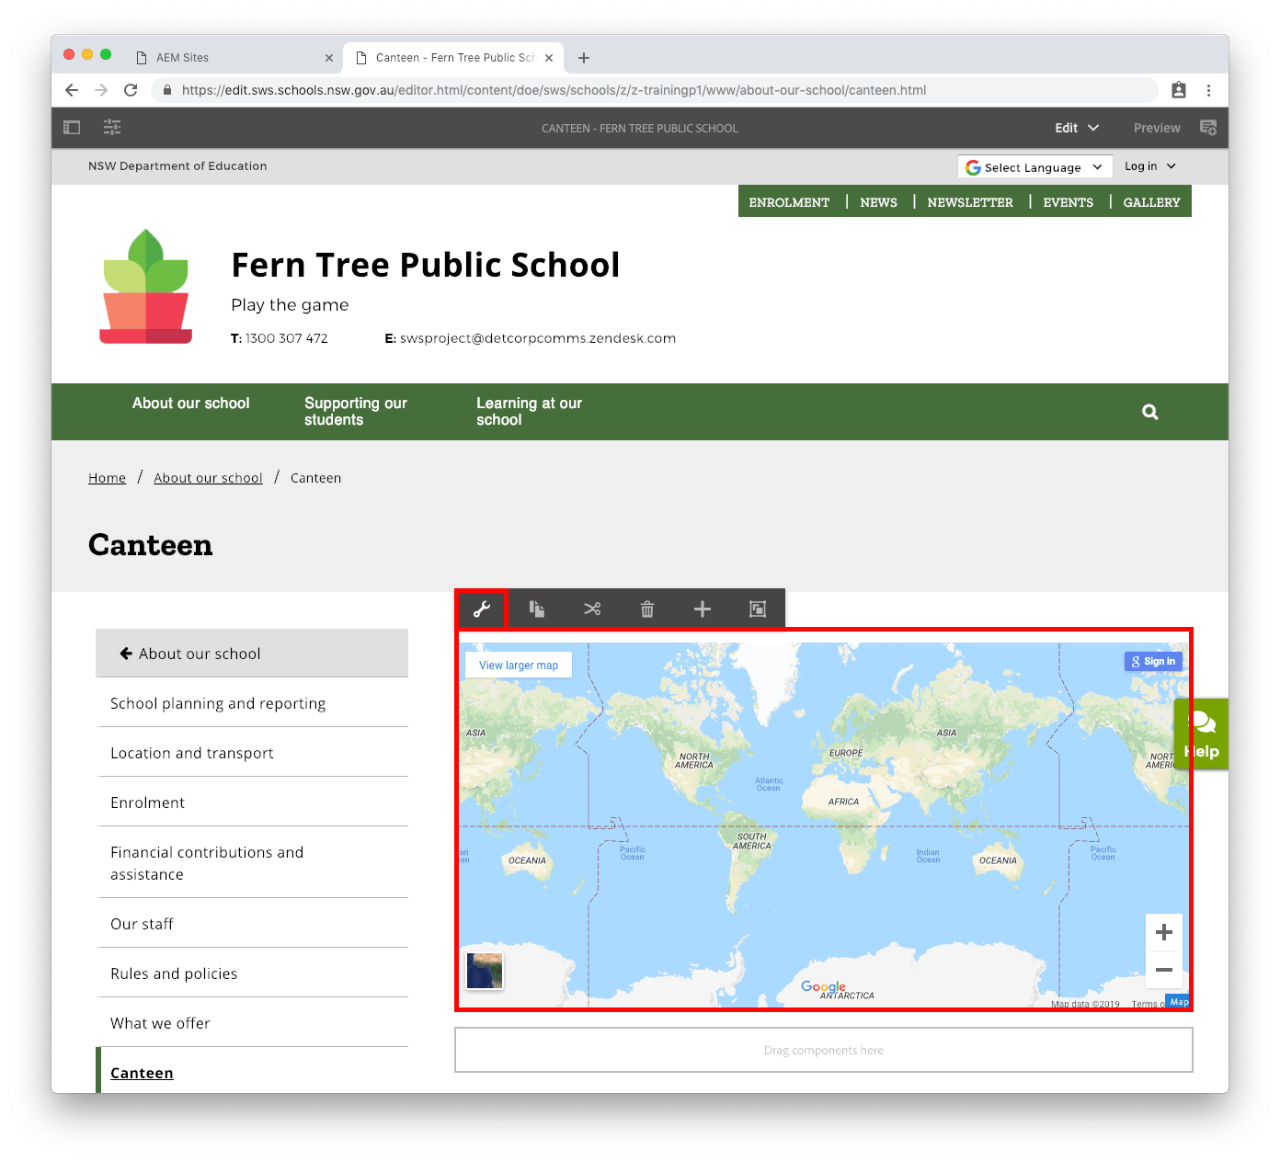Open Enrolment top menu item

coord(789,202)
